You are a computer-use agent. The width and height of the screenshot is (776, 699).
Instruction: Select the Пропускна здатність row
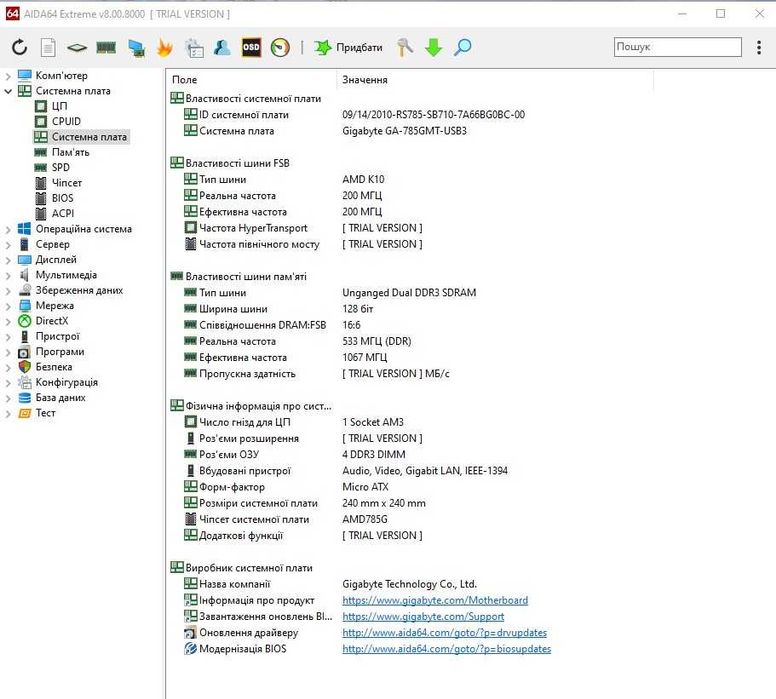[316, 374]
